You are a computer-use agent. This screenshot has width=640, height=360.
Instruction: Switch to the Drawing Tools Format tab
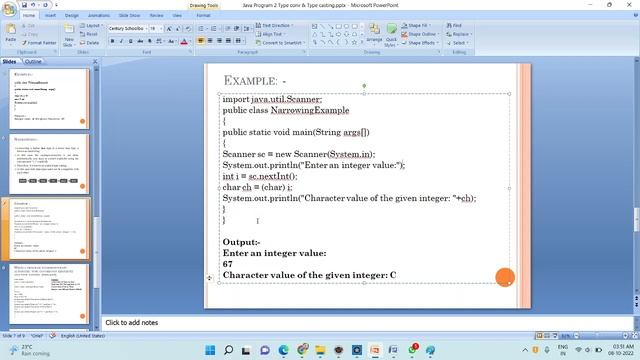203,15
